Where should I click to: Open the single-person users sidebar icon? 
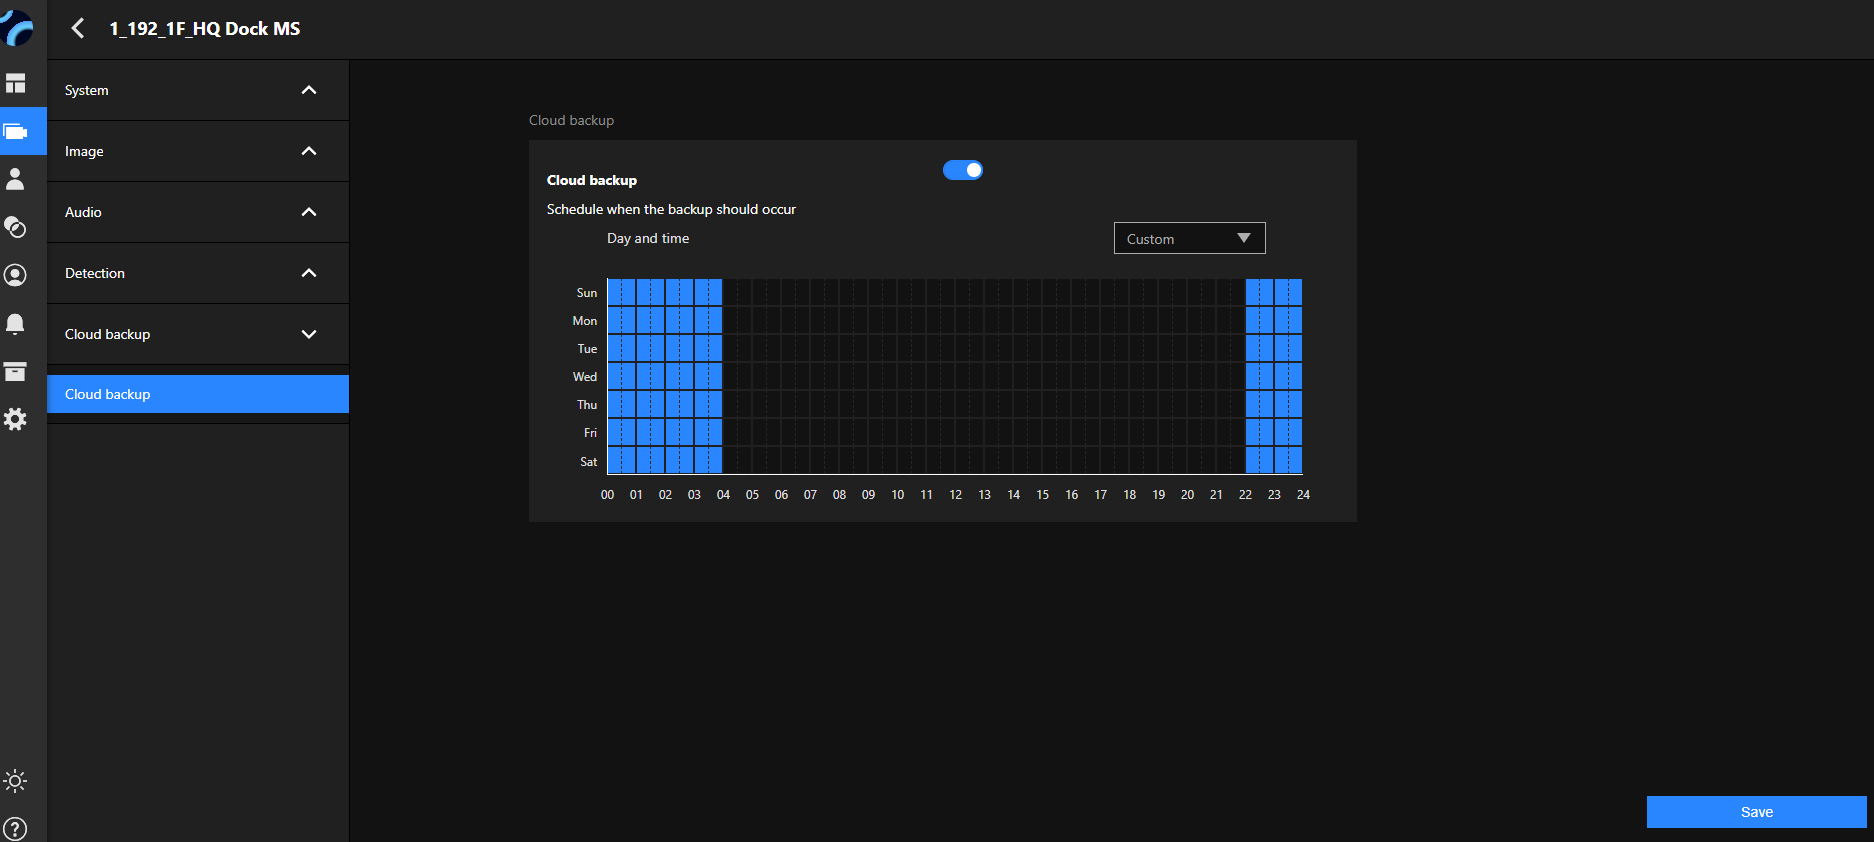pyautogui.click(x=16, y=179)
